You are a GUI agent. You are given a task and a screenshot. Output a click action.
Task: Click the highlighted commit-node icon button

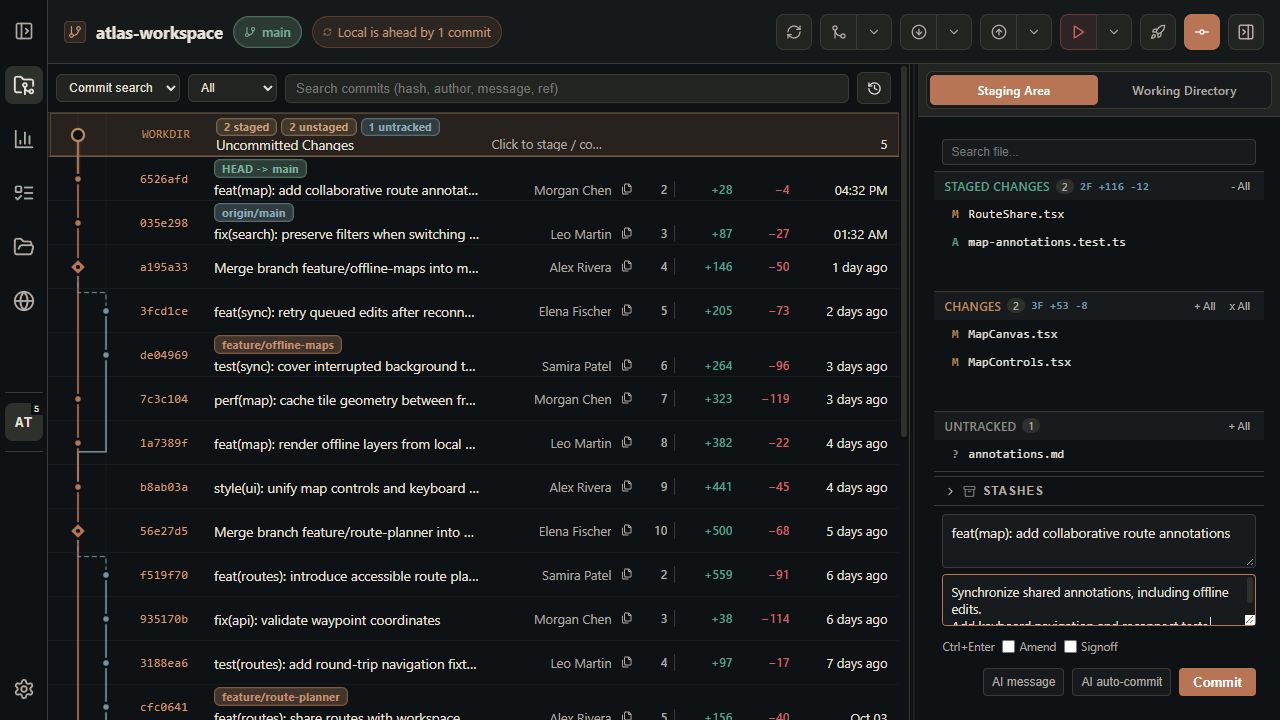point(1202,32)
